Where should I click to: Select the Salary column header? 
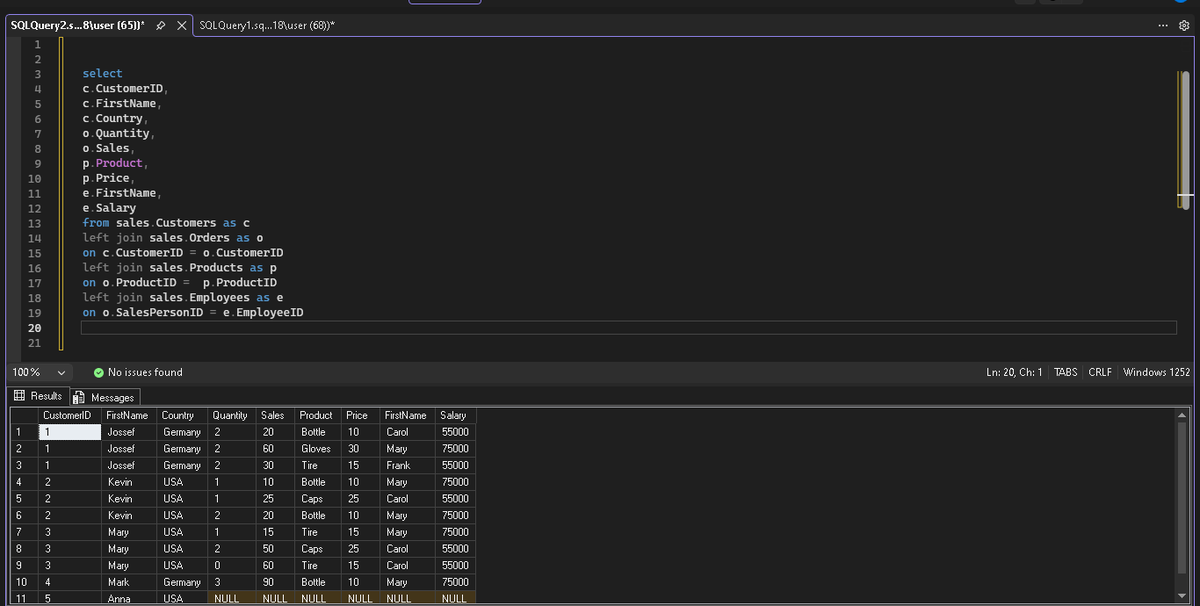[454, 415]
